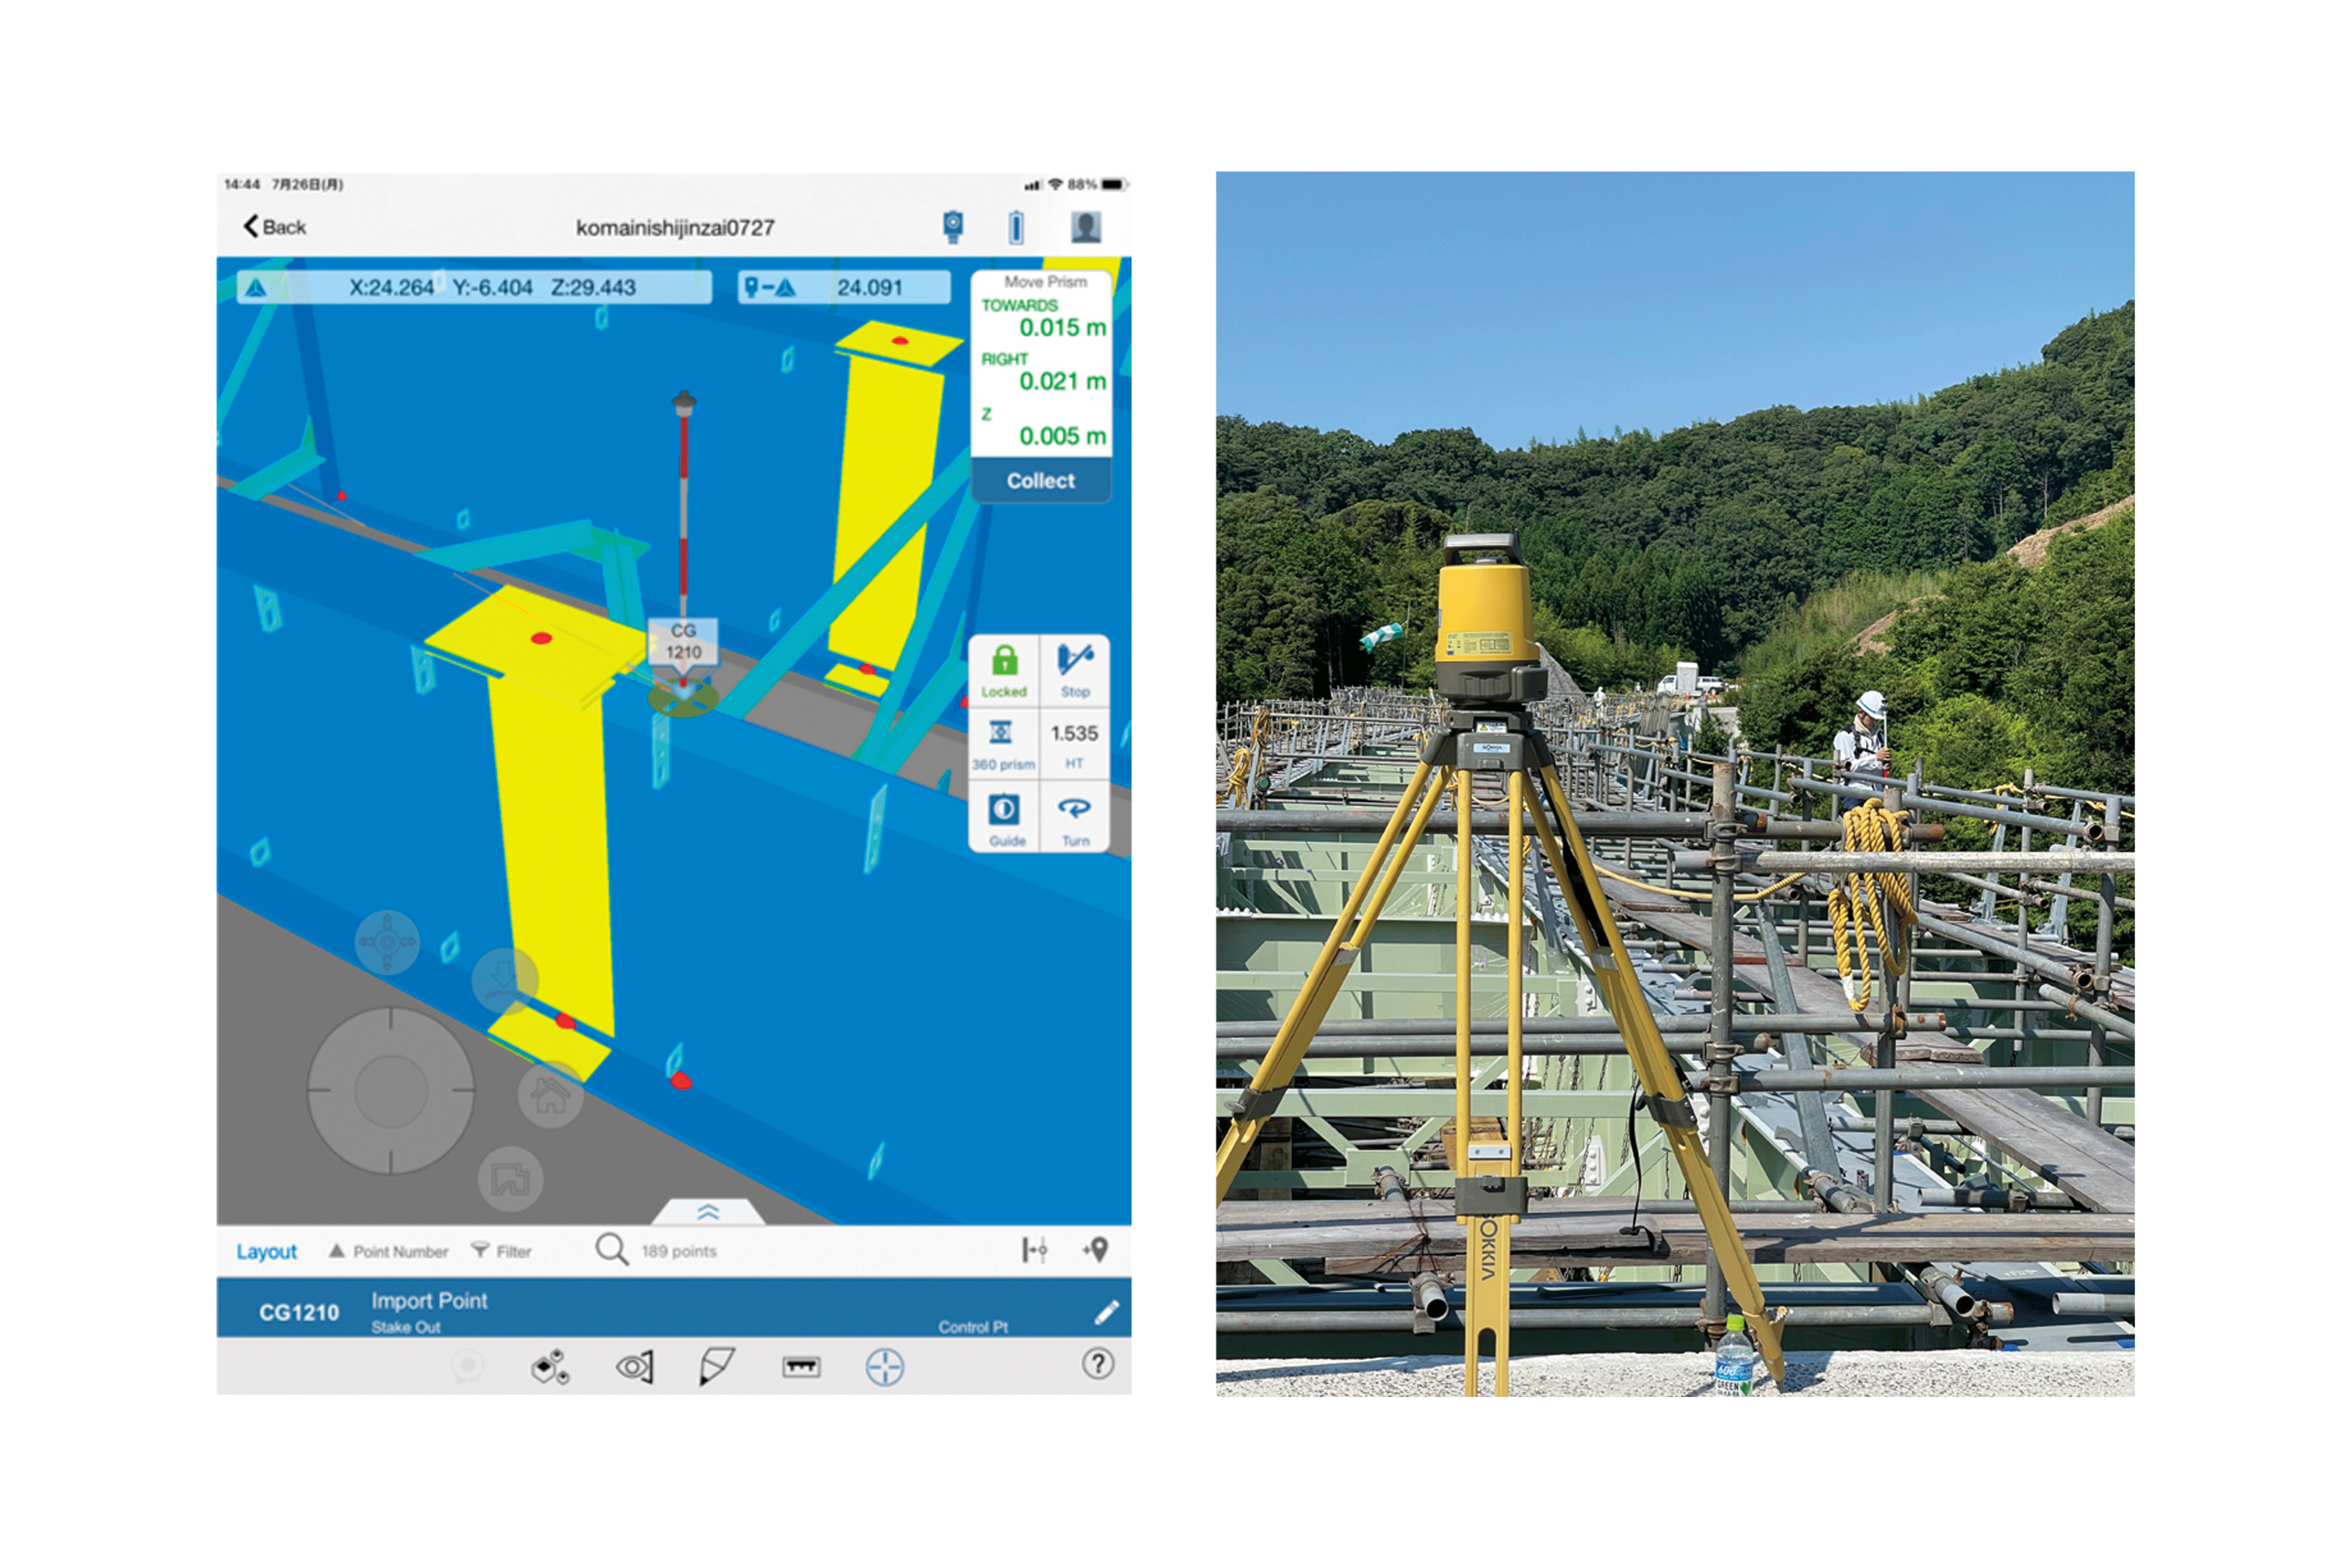Screen dimensions: 2351x1568
Task: Open the Point Number sort dropdown
Action: 389,1251
